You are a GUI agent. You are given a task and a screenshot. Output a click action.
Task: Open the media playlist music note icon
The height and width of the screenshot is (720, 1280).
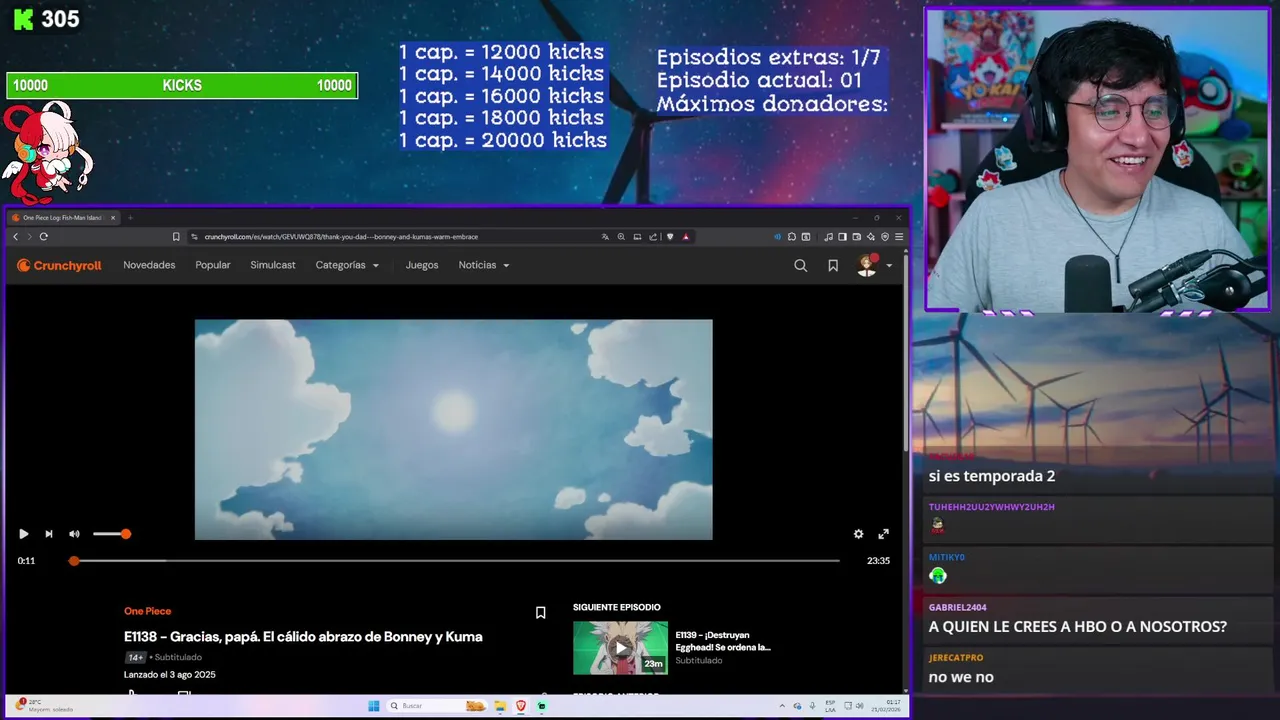coord(829,237)
